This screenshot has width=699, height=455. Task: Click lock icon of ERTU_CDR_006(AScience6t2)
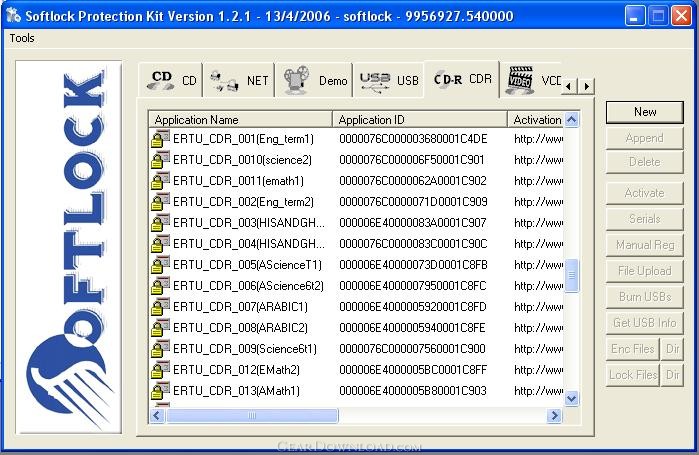tap(160, 285)
